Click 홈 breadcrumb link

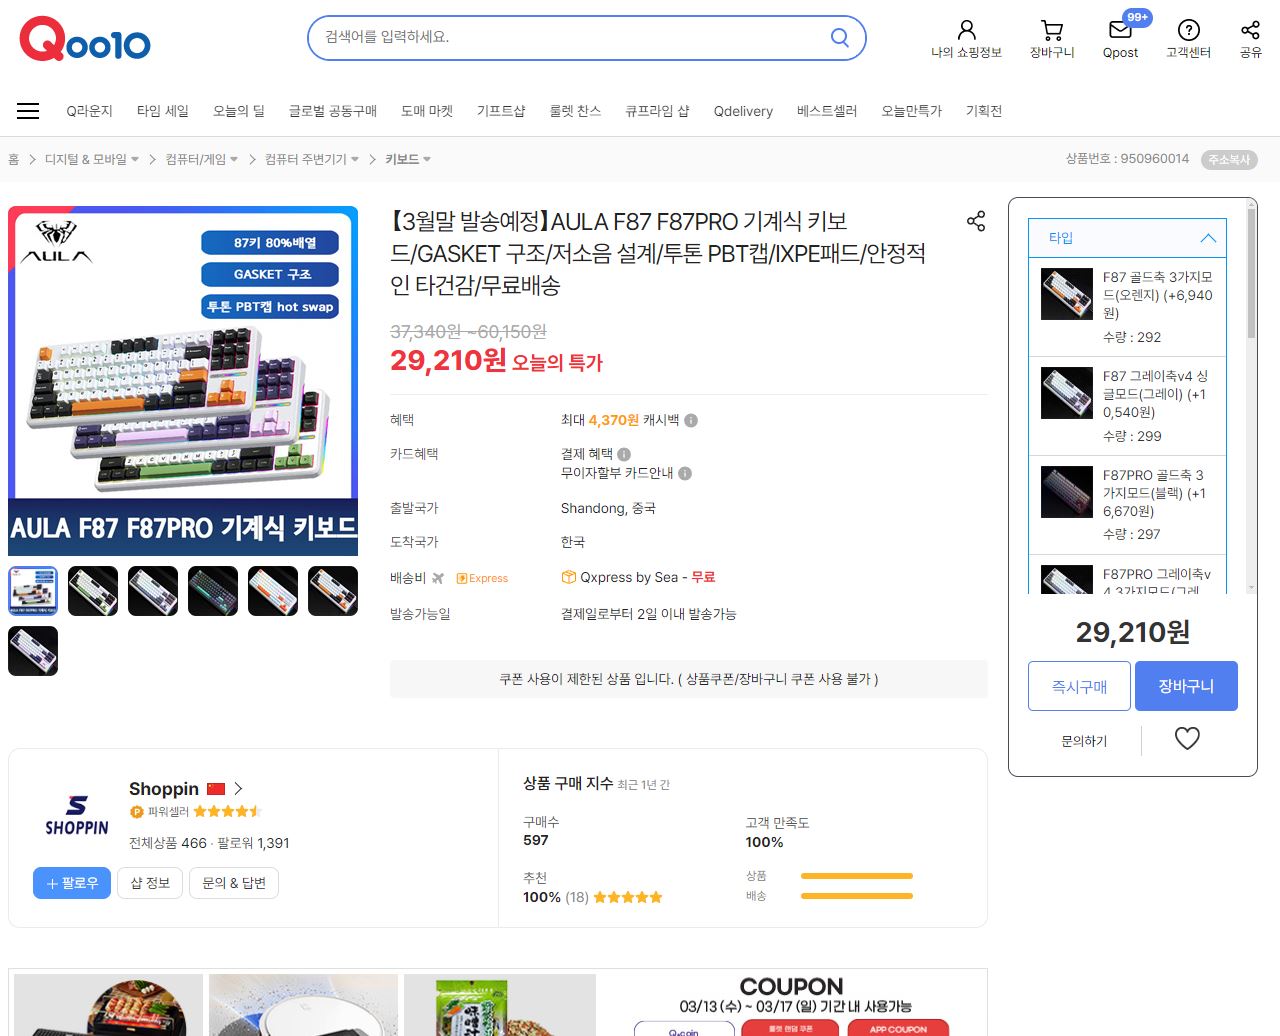pyautogui.click(x=14, y=160)
